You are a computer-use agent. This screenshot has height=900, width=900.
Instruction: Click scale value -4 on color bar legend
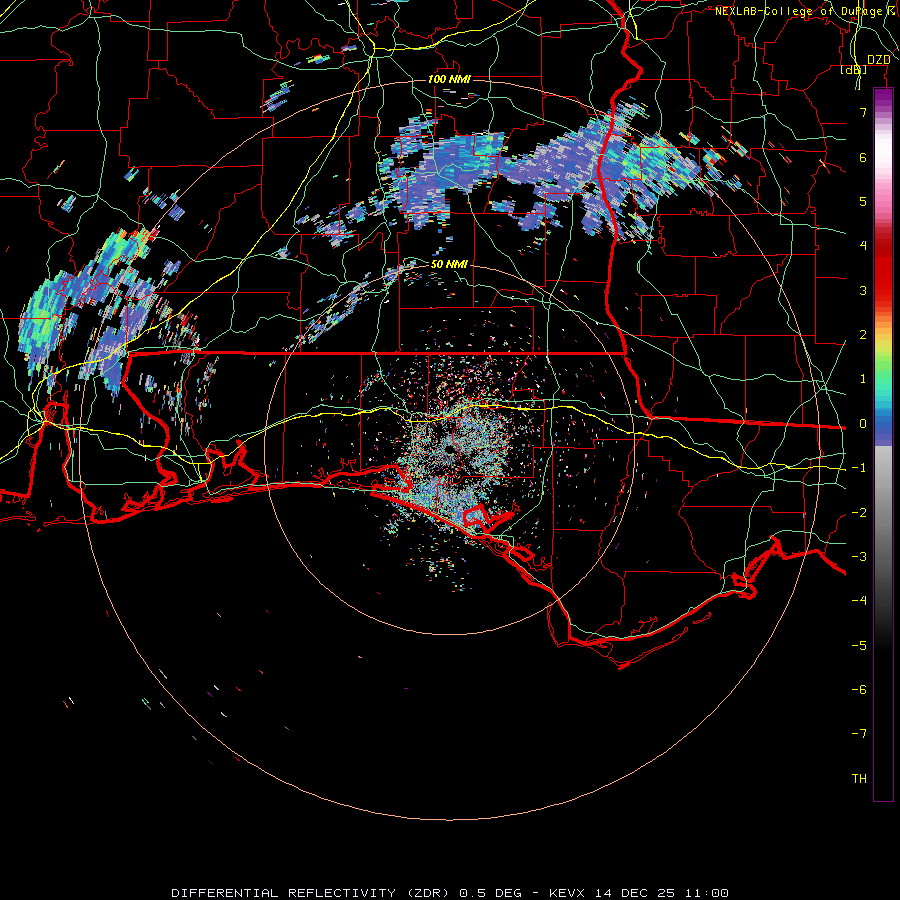(859, 601)
